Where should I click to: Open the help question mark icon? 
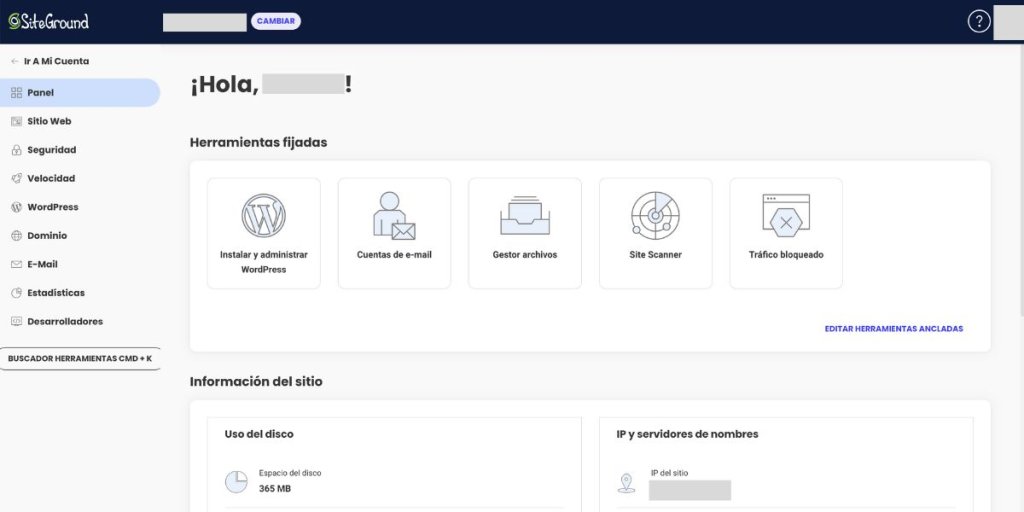coord(978,22)
